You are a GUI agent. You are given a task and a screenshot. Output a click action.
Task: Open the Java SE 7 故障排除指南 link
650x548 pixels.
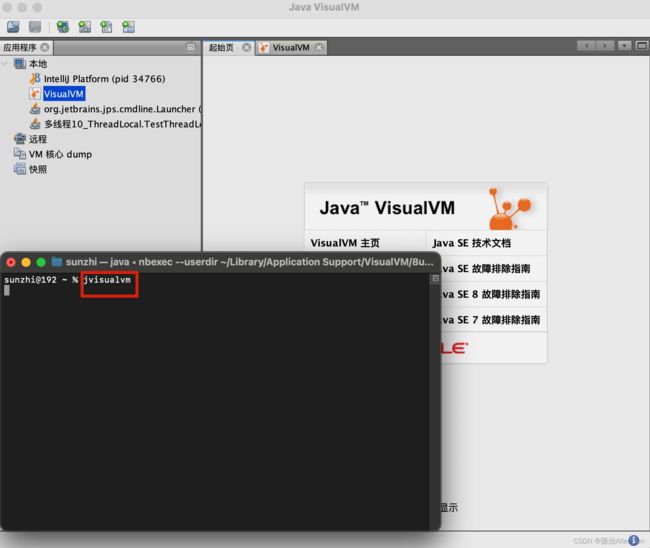491,320
